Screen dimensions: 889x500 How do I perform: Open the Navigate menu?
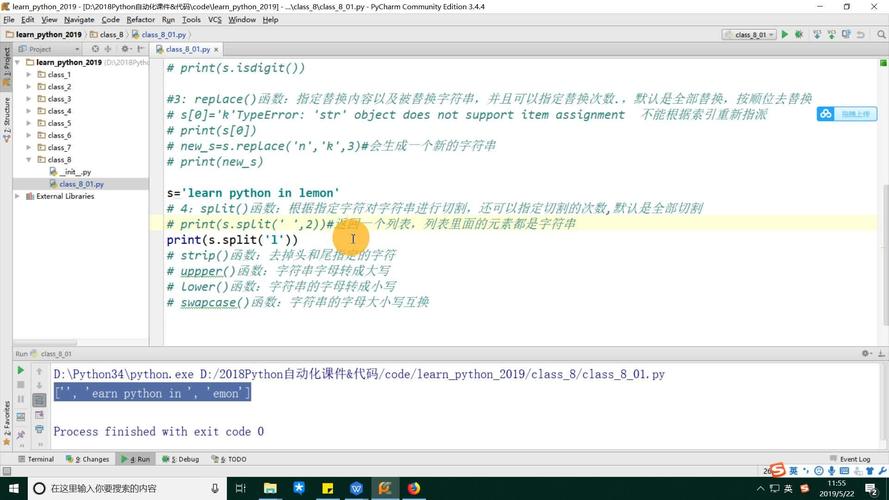79,20
